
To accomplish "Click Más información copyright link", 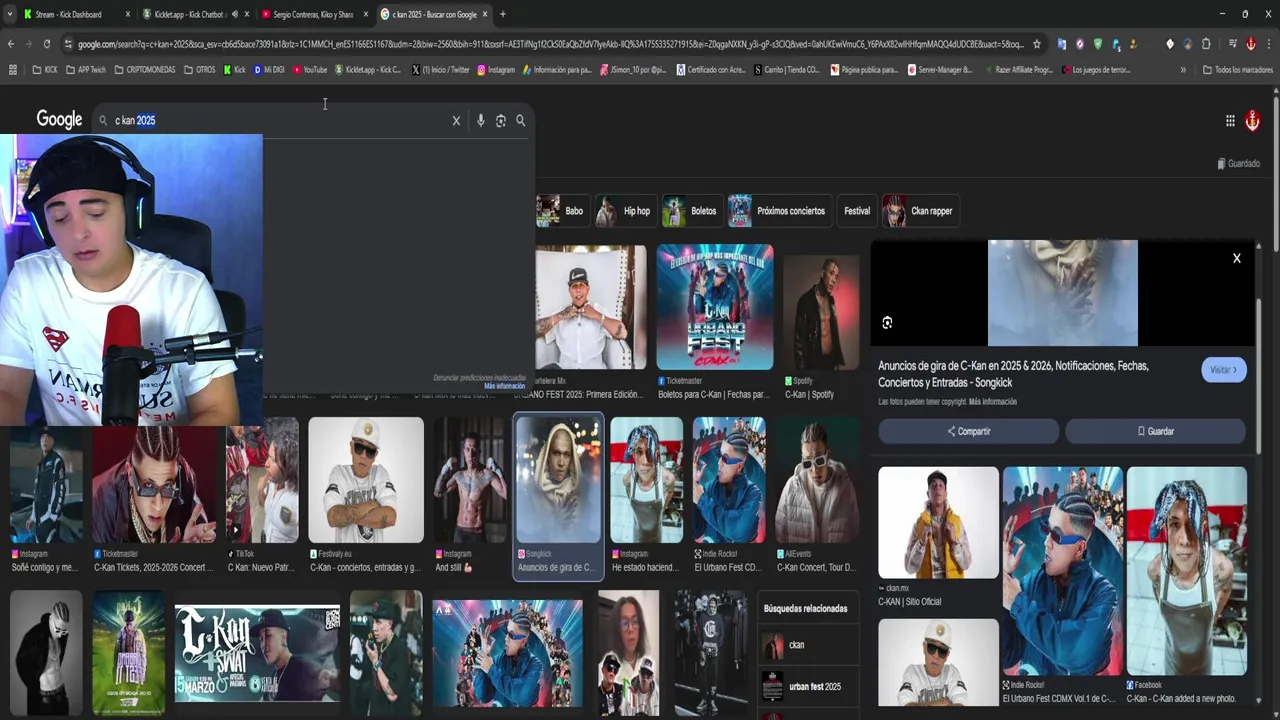I will [x=992, y=402].
